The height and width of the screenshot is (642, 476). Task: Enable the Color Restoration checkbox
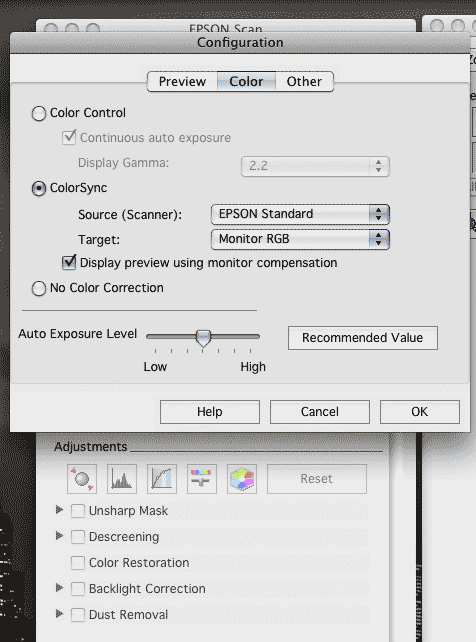(x=78, y=563)
